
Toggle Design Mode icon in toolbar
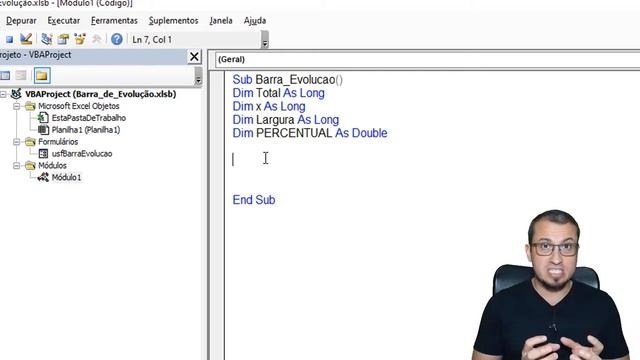click(x=26, y=39)
